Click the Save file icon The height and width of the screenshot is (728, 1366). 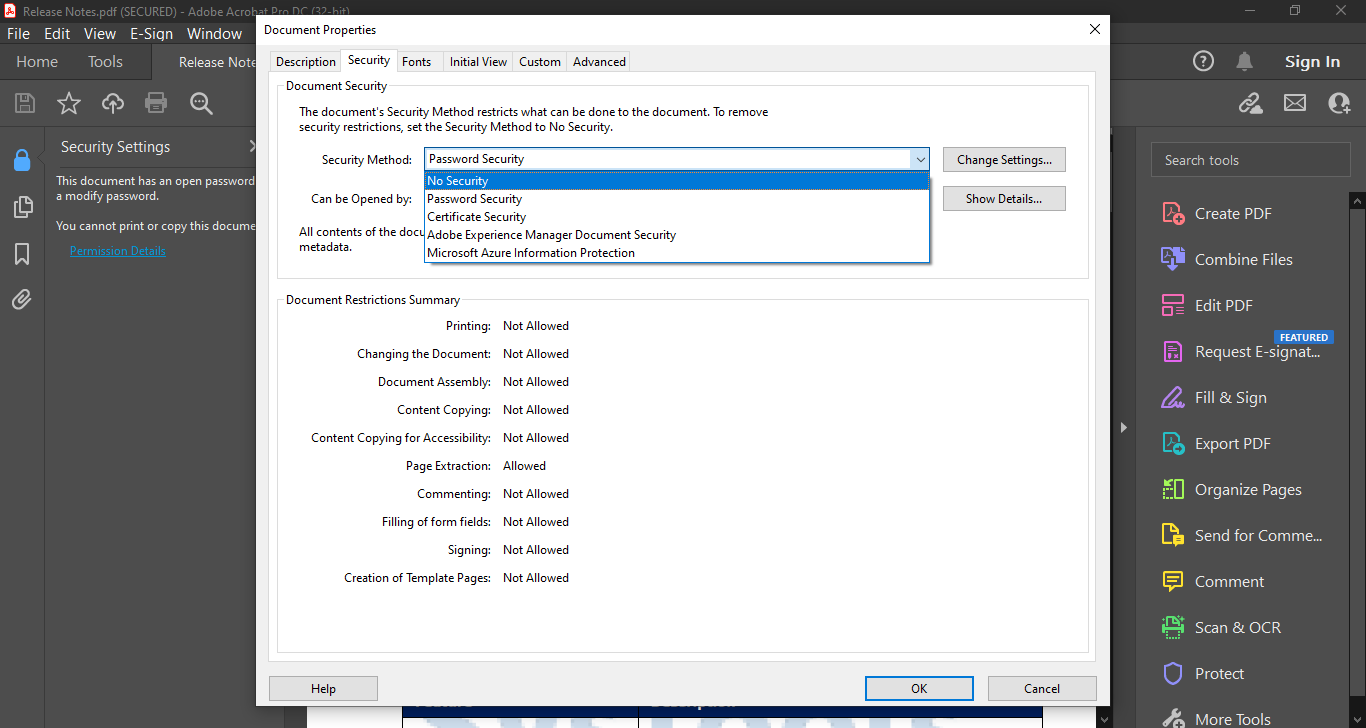click(25, 103)
